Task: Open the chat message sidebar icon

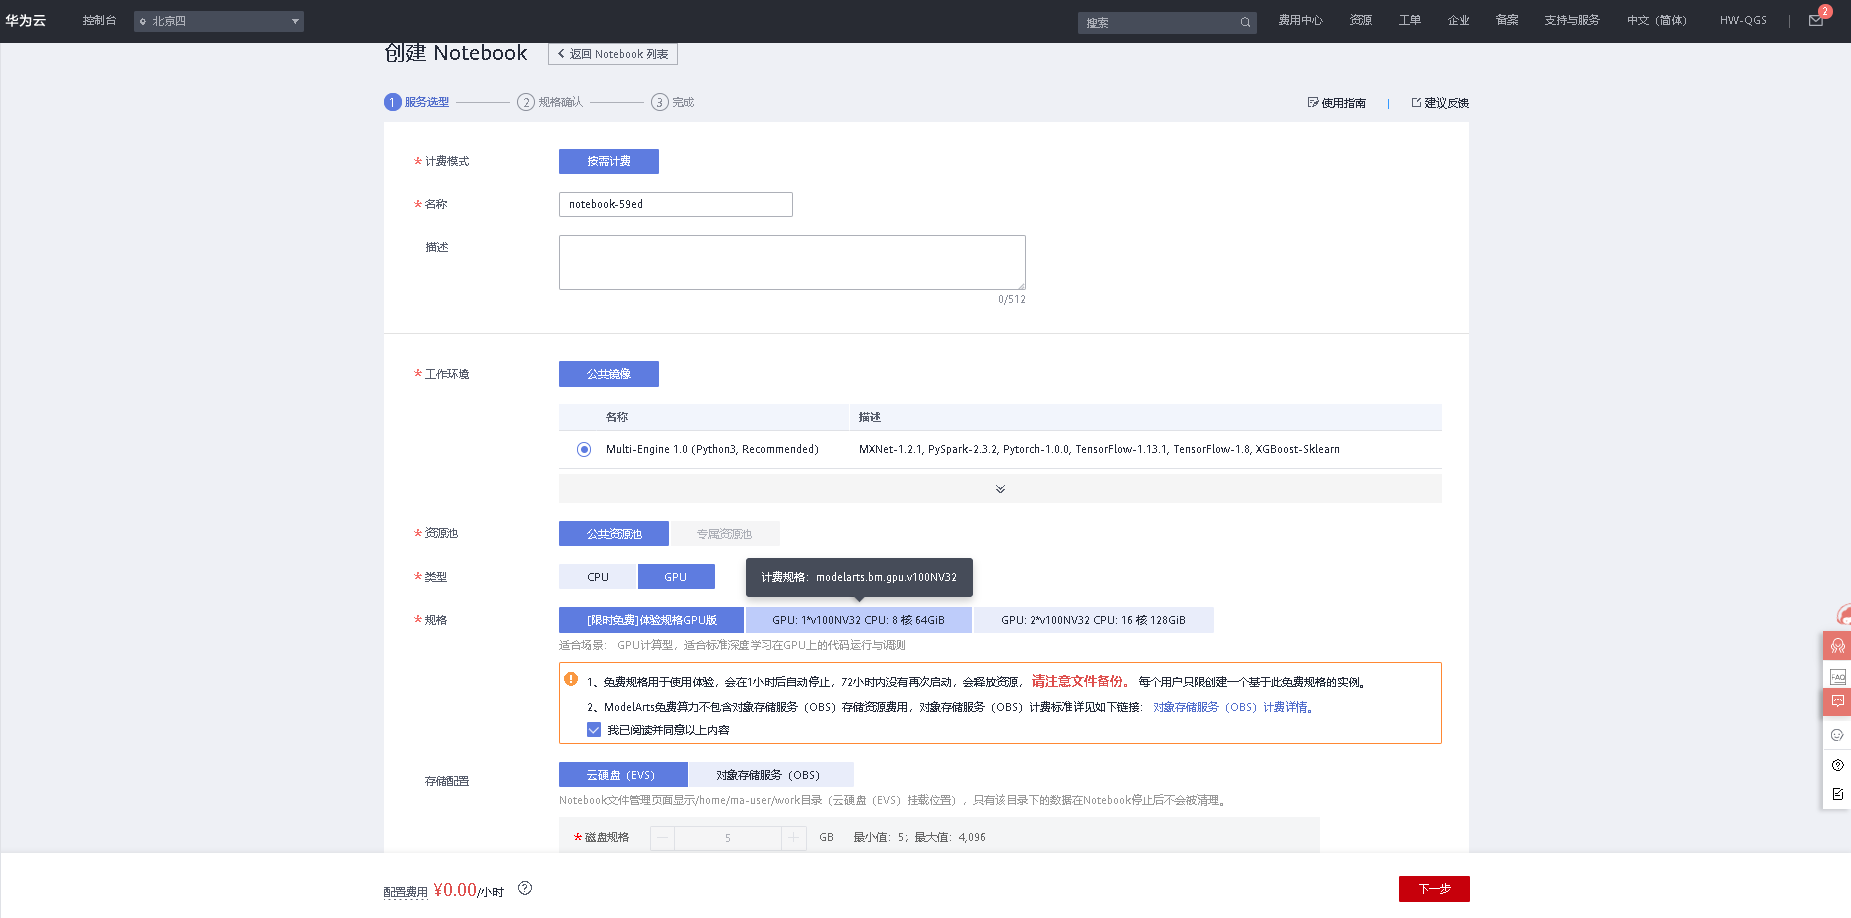Action: 1837,702
